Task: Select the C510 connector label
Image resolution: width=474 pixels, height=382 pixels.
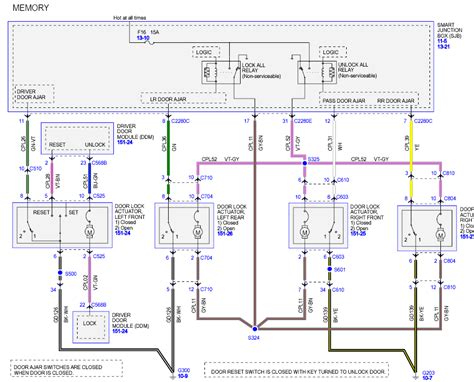Action: tap(36, 169)
